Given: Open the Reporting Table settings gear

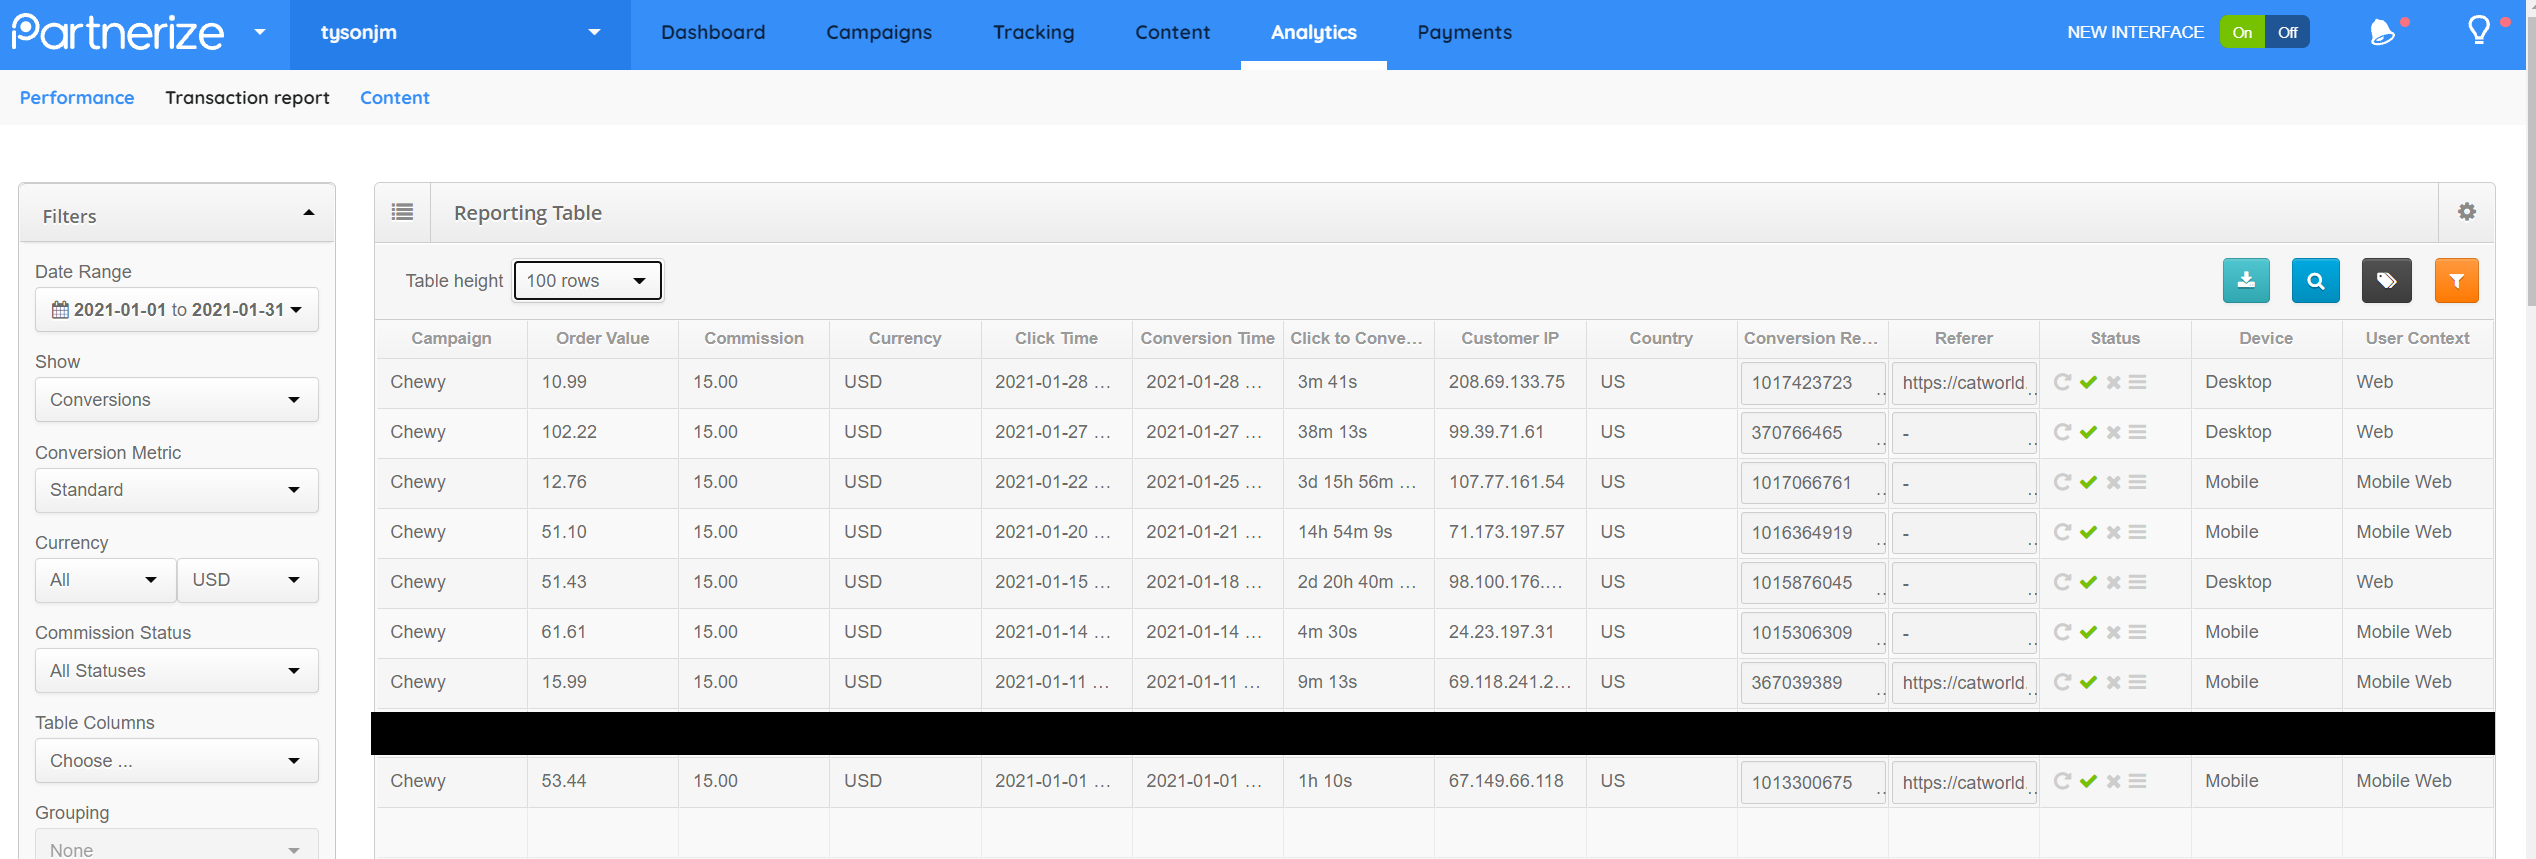Looking at the screenshot, I should coord(2467,212).
